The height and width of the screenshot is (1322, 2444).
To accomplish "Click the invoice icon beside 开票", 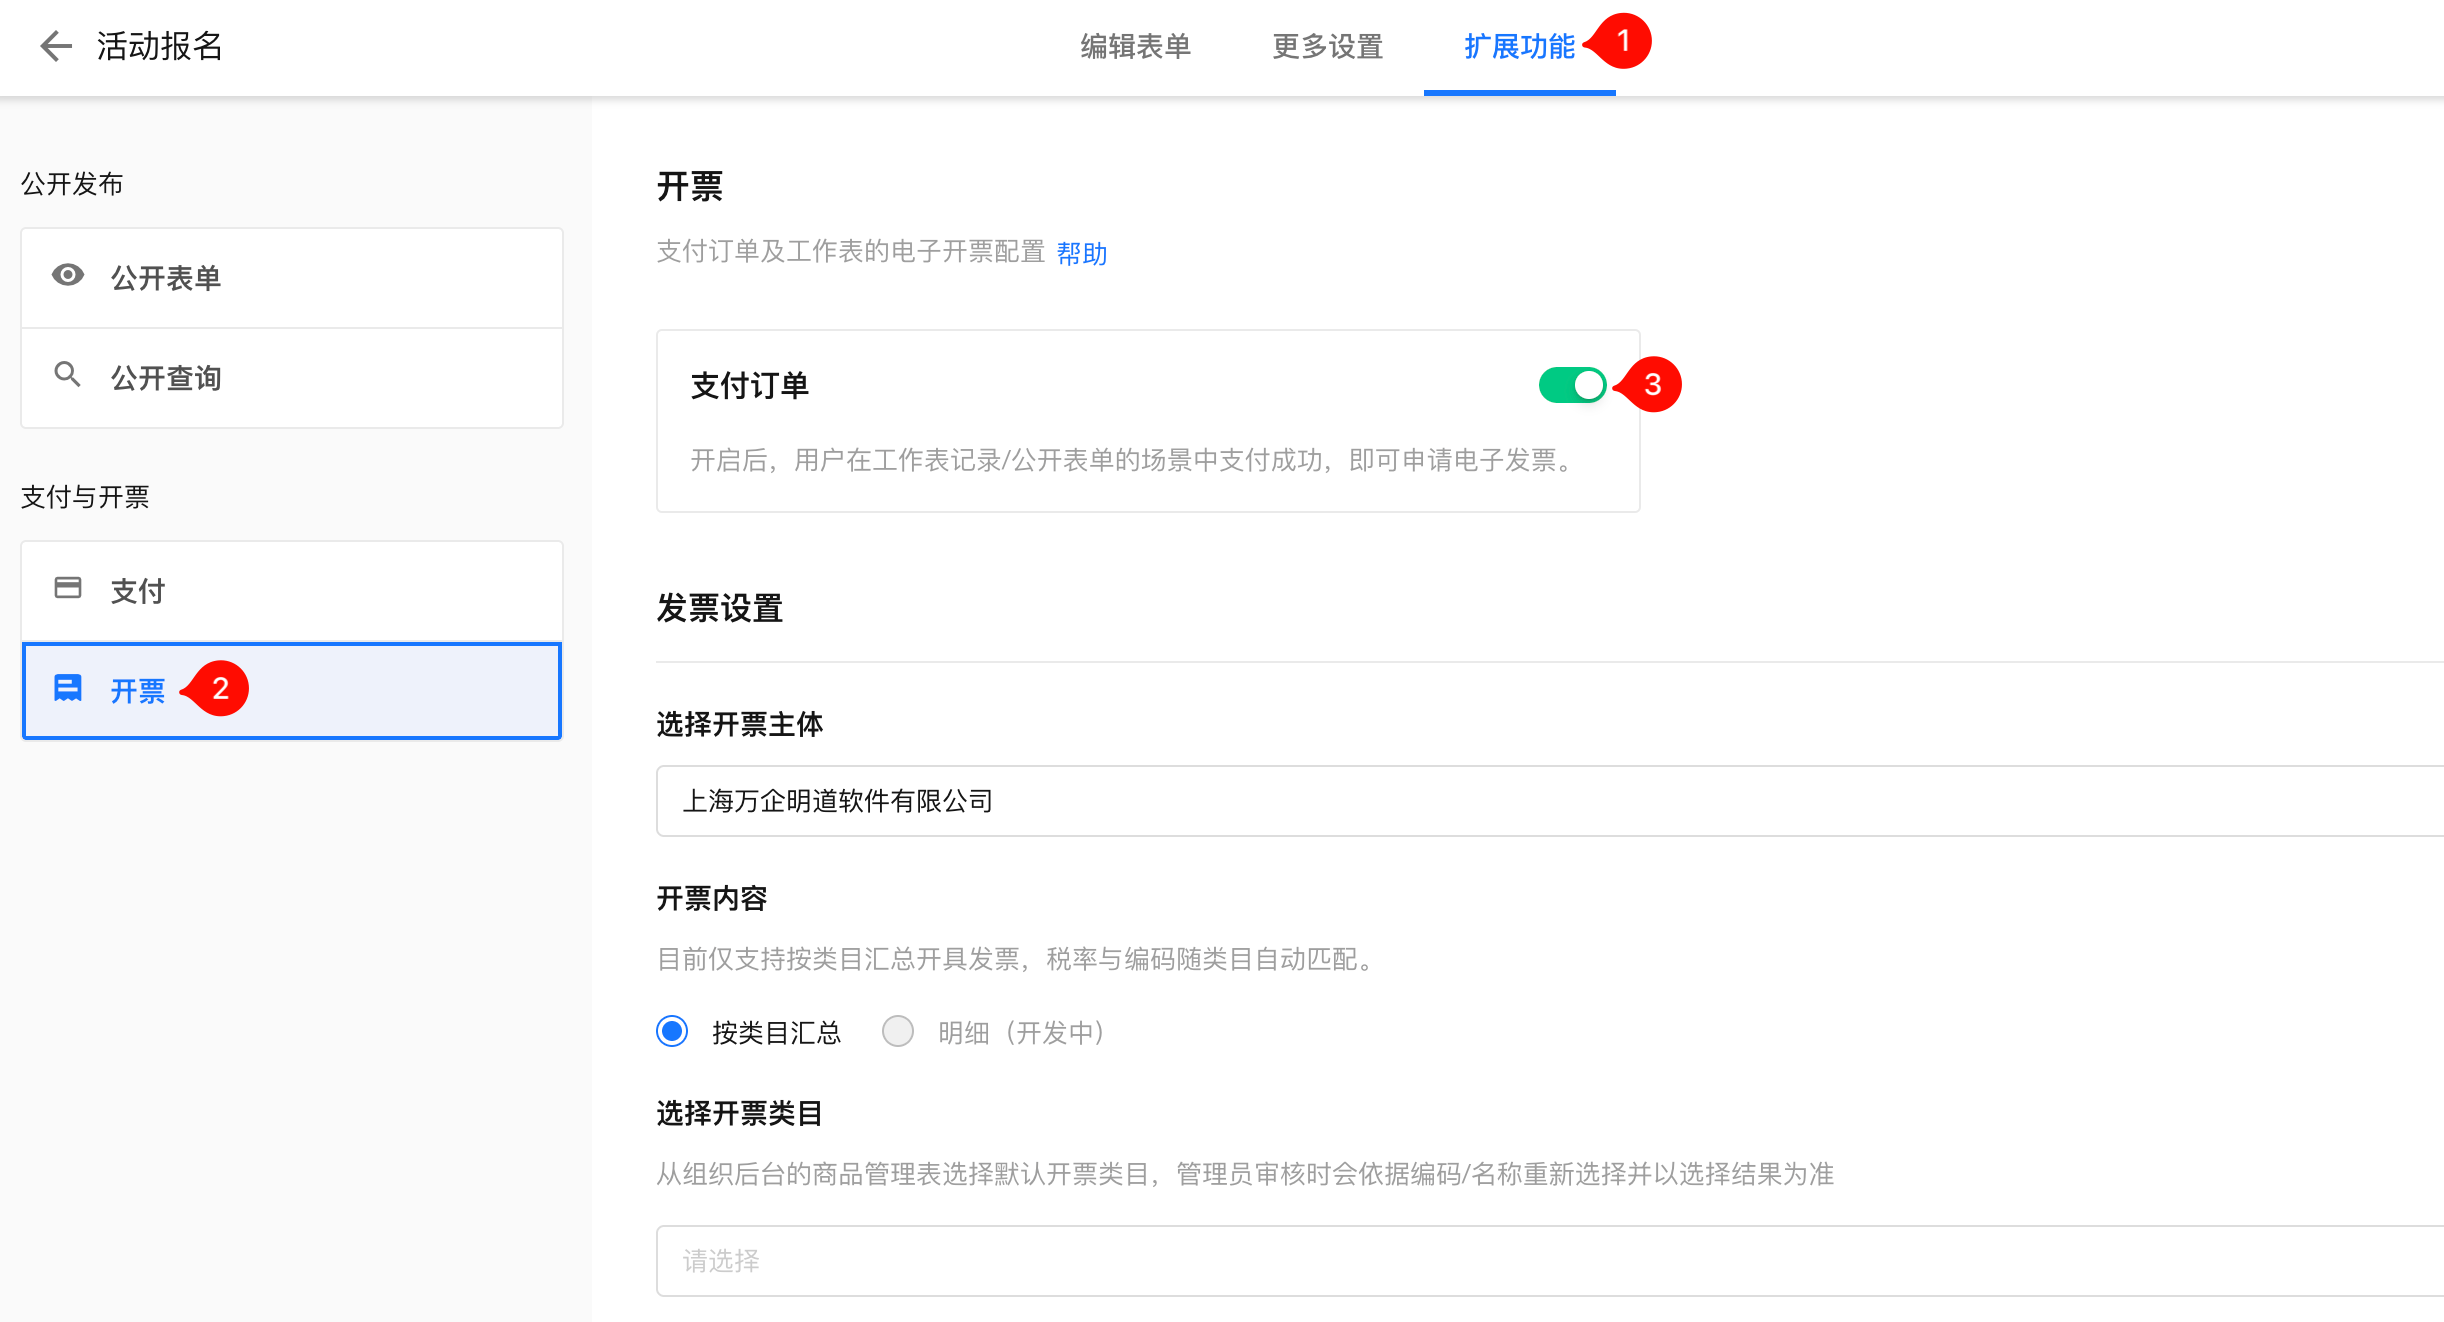I will 68,689.
